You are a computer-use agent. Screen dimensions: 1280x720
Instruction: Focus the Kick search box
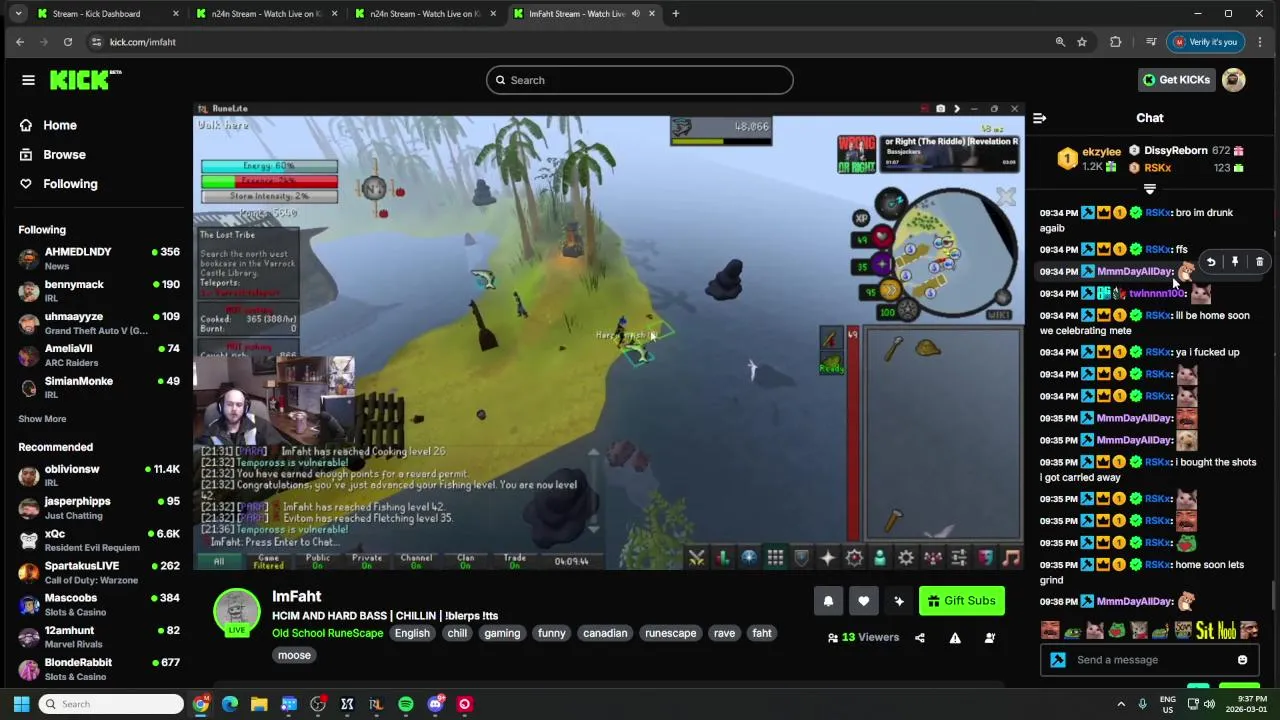pyautogui.click(x=640, y=80)
